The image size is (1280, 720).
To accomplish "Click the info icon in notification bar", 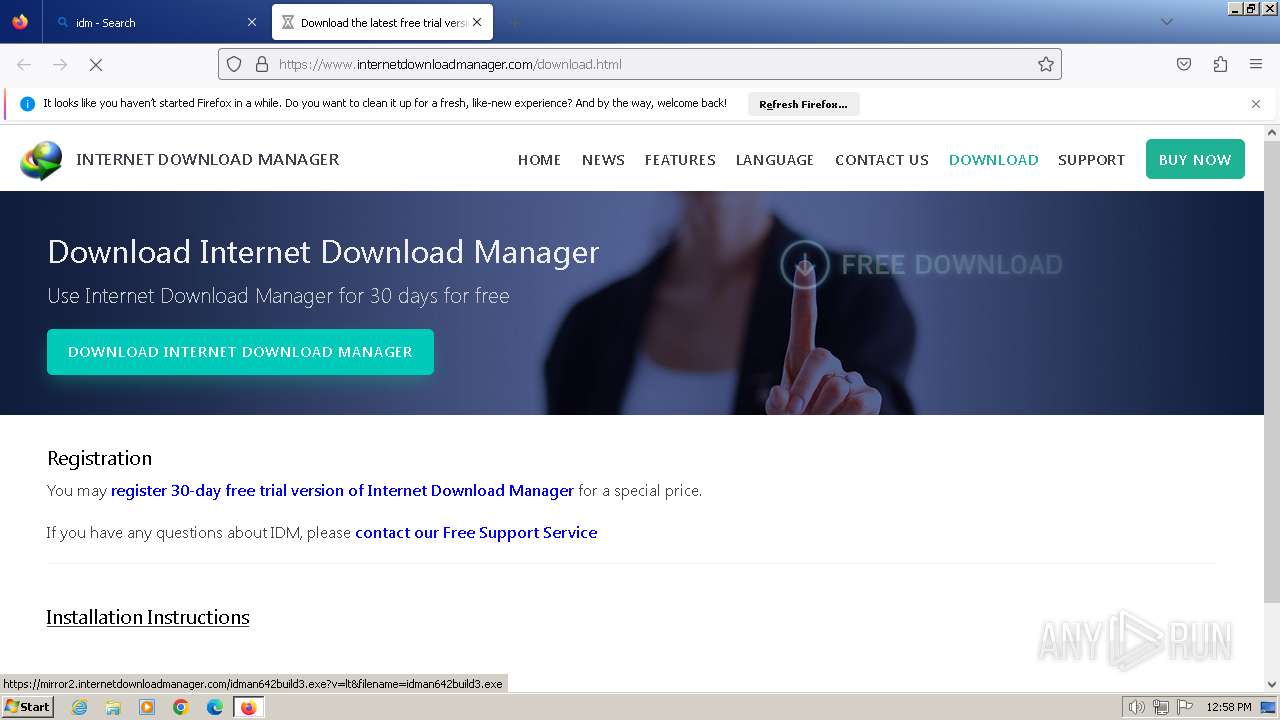I will click(27, 104).
